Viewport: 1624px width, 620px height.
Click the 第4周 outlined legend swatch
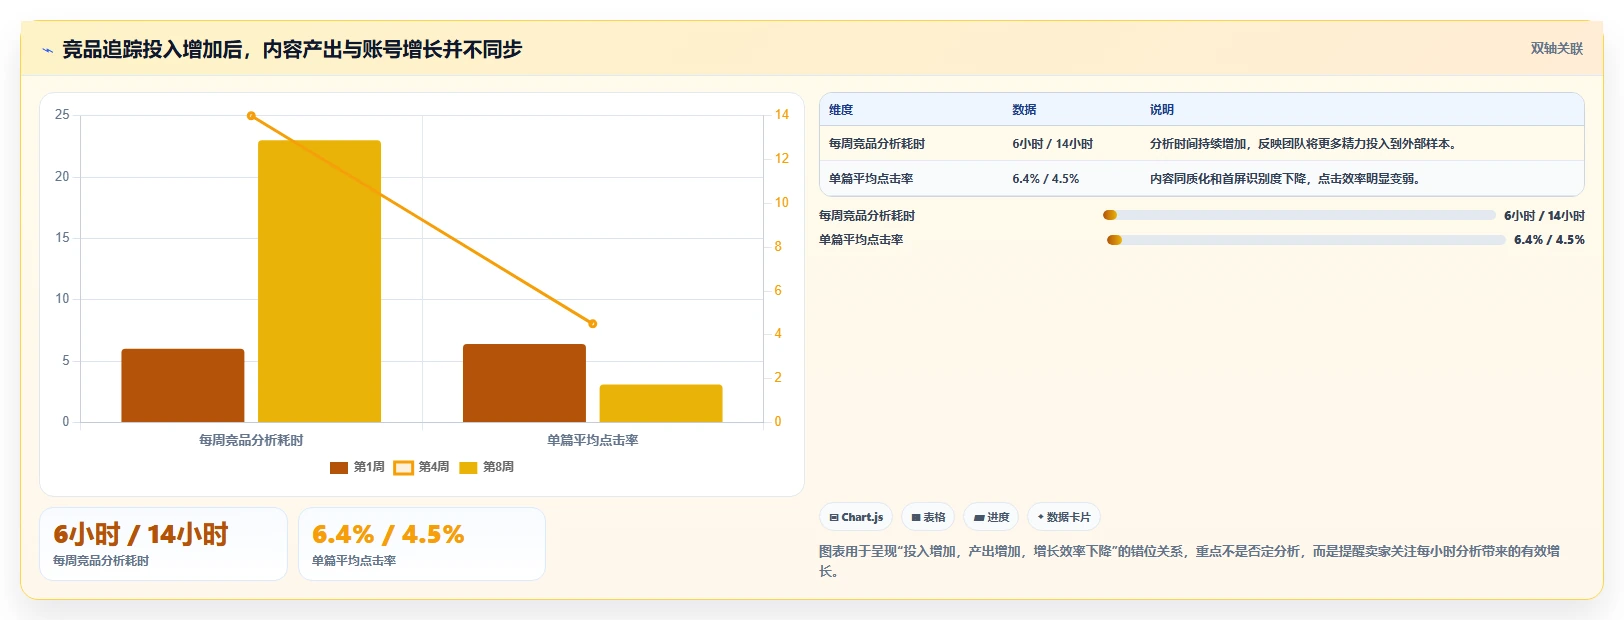pos(403,467)
